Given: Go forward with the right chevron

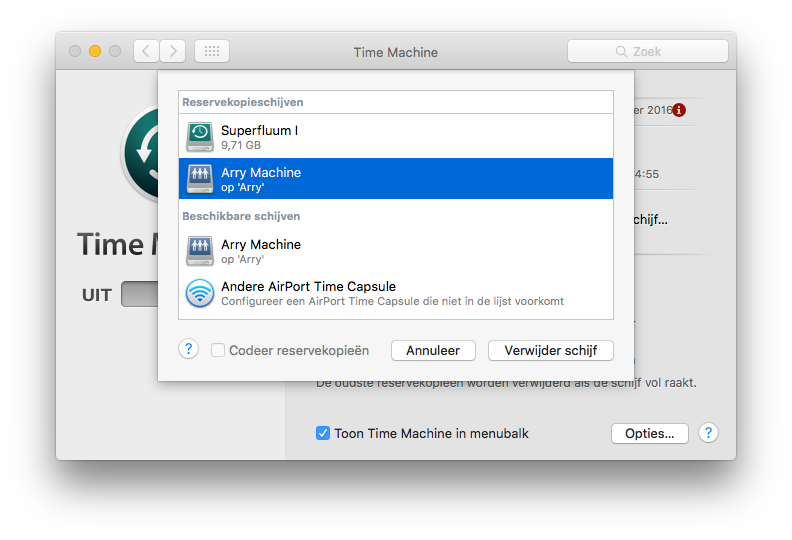Looking at the screenshot, I should coord(173,51).
